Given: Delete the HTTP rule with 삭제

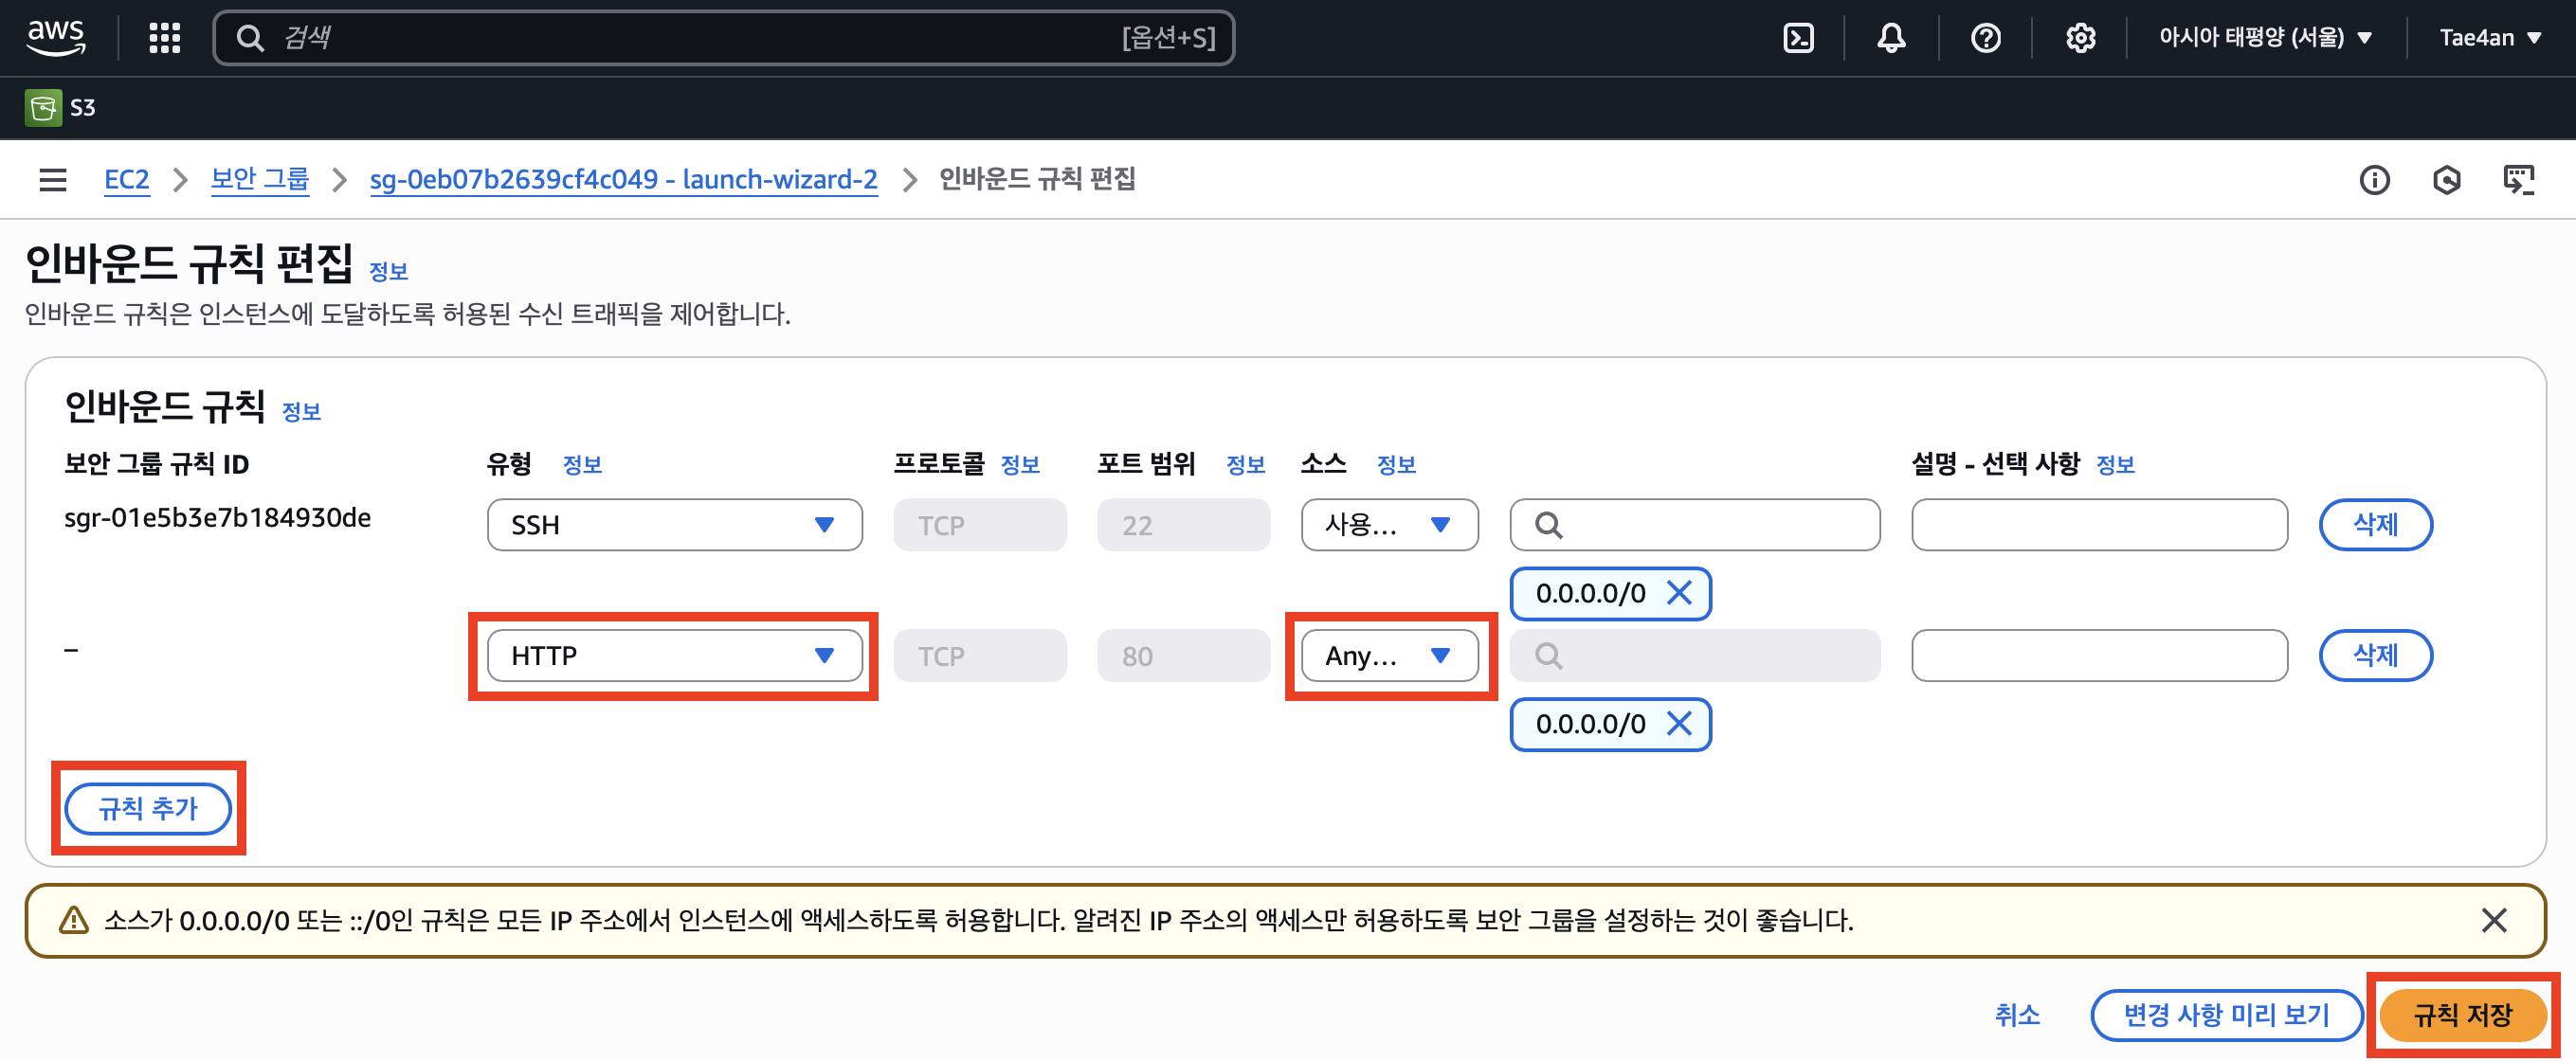Looking at the screenshot, I should click(2375, 655).
